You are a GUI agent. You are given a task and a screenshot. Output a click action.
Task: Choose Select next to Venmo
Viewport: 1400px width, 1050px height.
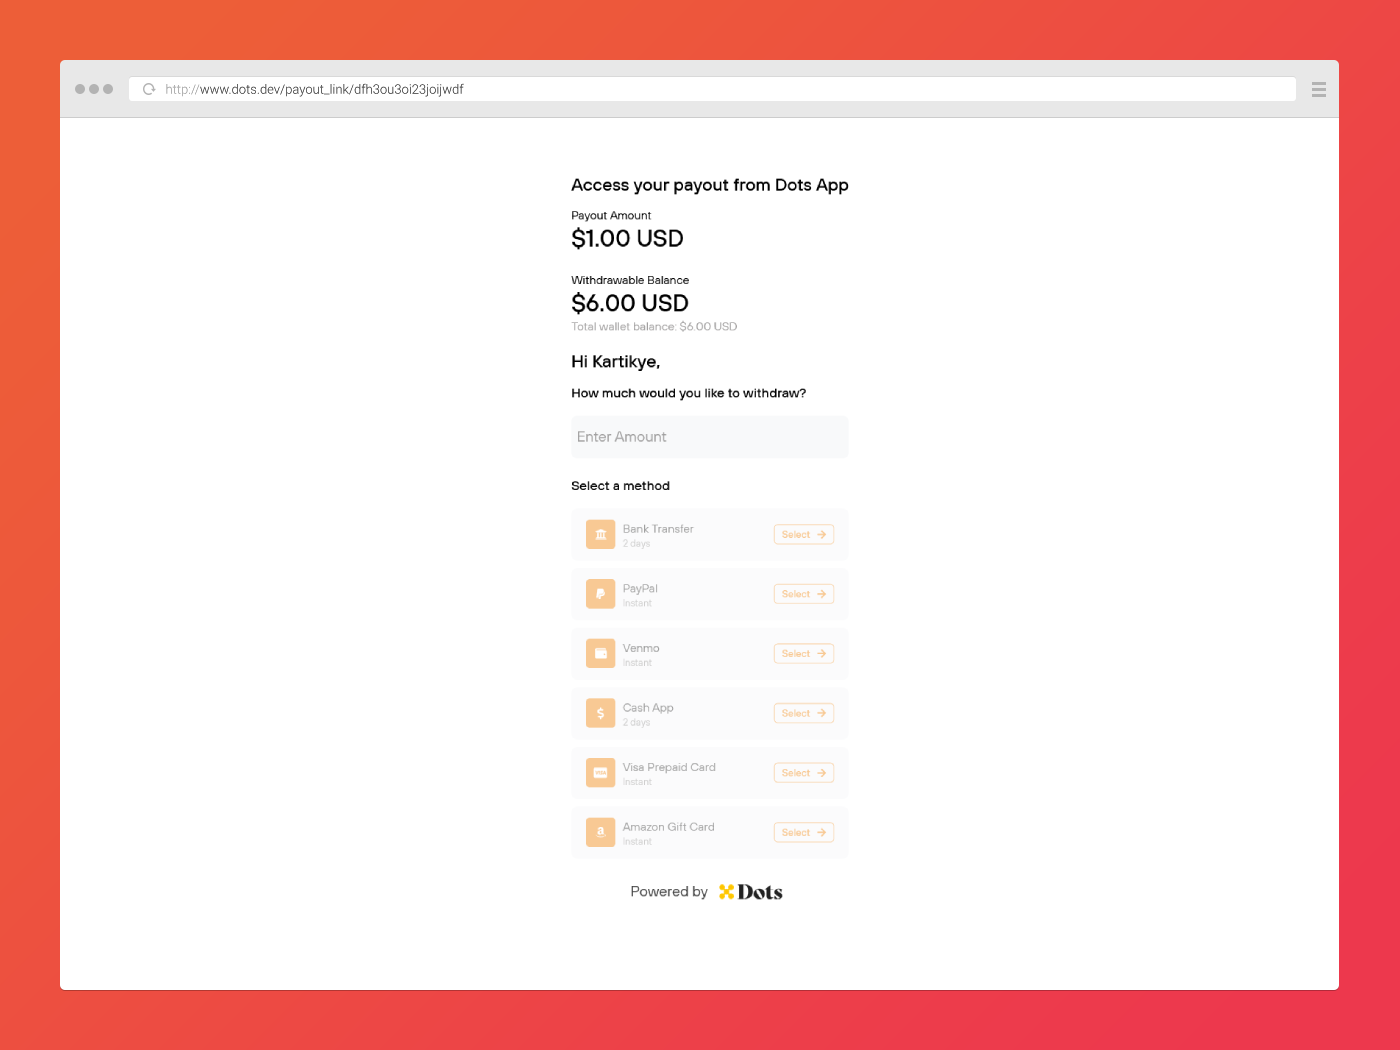pyautogui.click(x=803, y=654)
